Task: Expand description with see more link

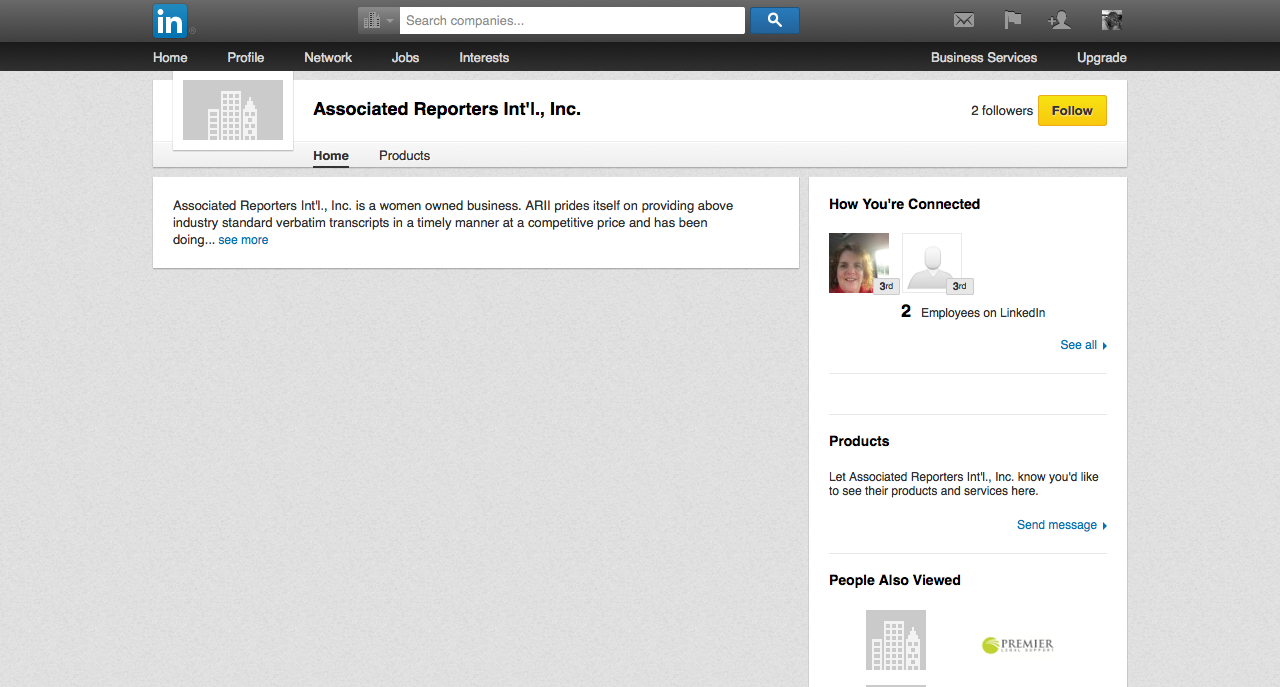Action: click(243, 240)
